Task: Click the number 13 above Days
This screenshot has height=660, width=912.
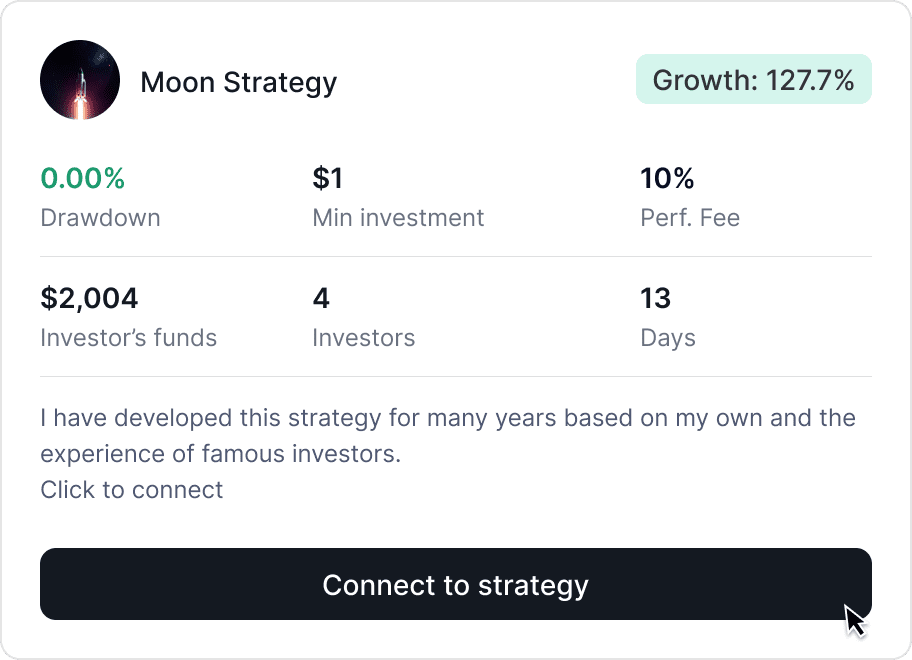Action: point(655,298)
